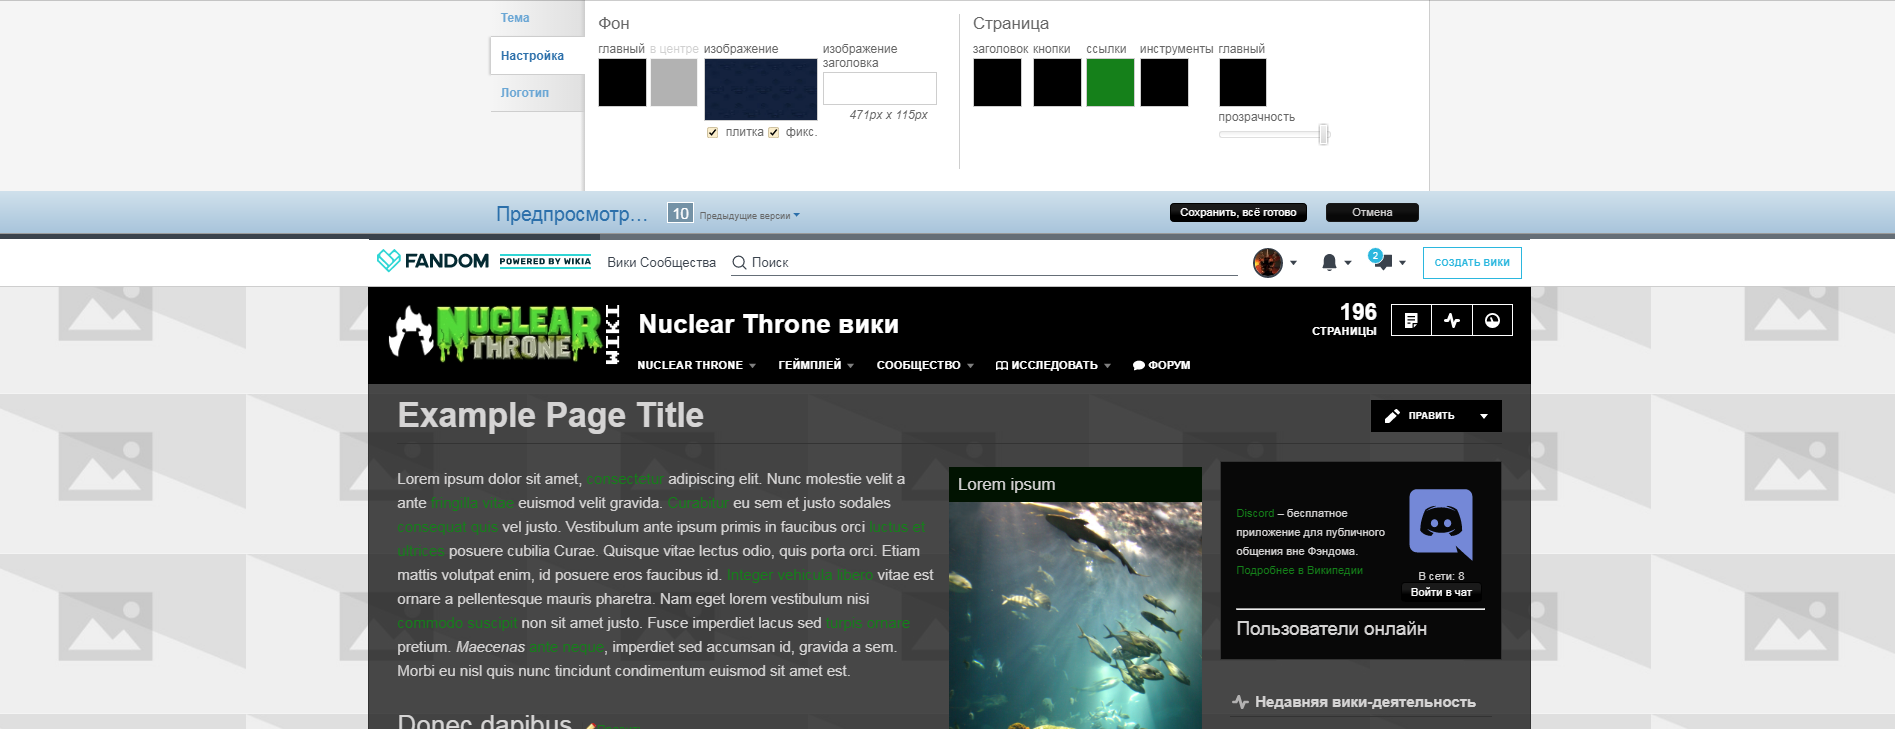Click the consectetur link in the text

[x=625, y=479]
